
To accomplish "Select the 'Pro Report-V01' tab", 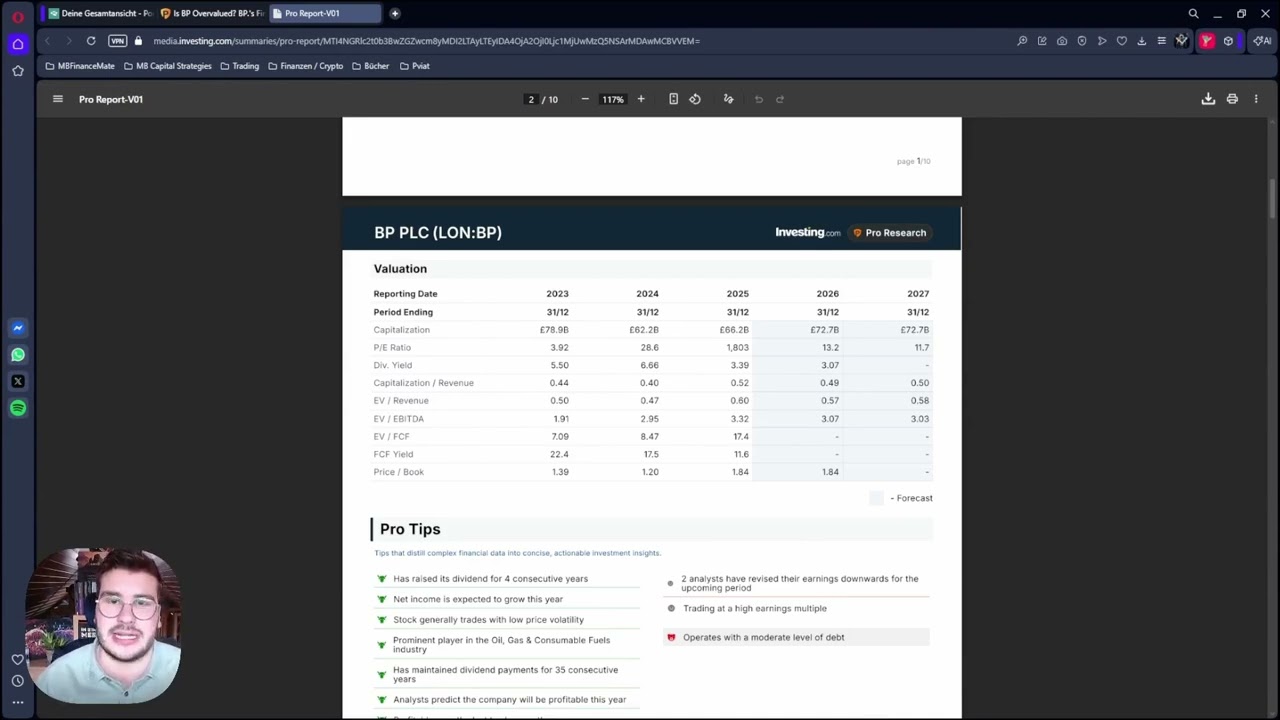I will [x=324, y=13].
